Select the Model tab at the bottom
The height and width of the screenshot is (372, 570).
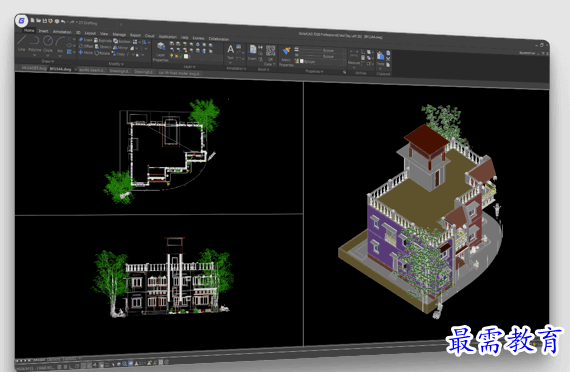(x=39, y=360)
